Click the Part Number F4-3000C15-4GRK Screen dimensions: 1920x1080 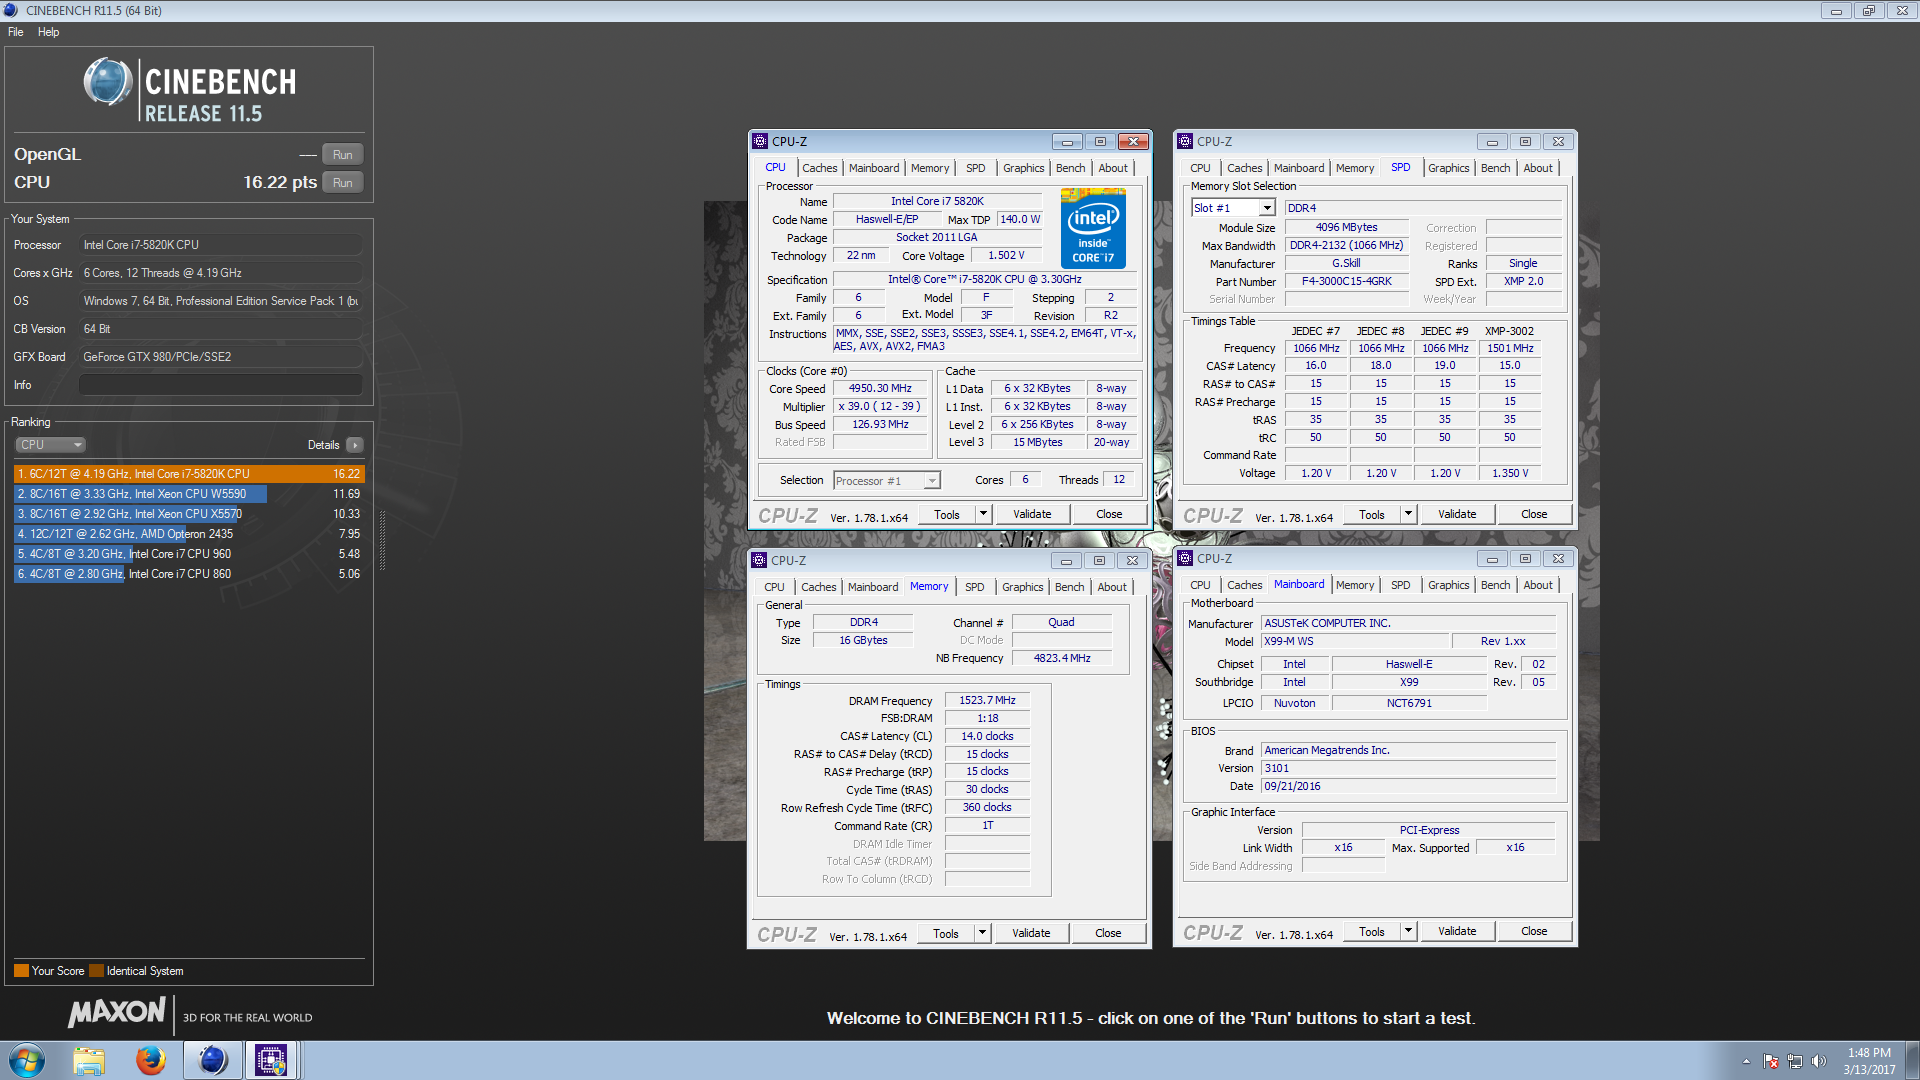[x=1346, y=281]
